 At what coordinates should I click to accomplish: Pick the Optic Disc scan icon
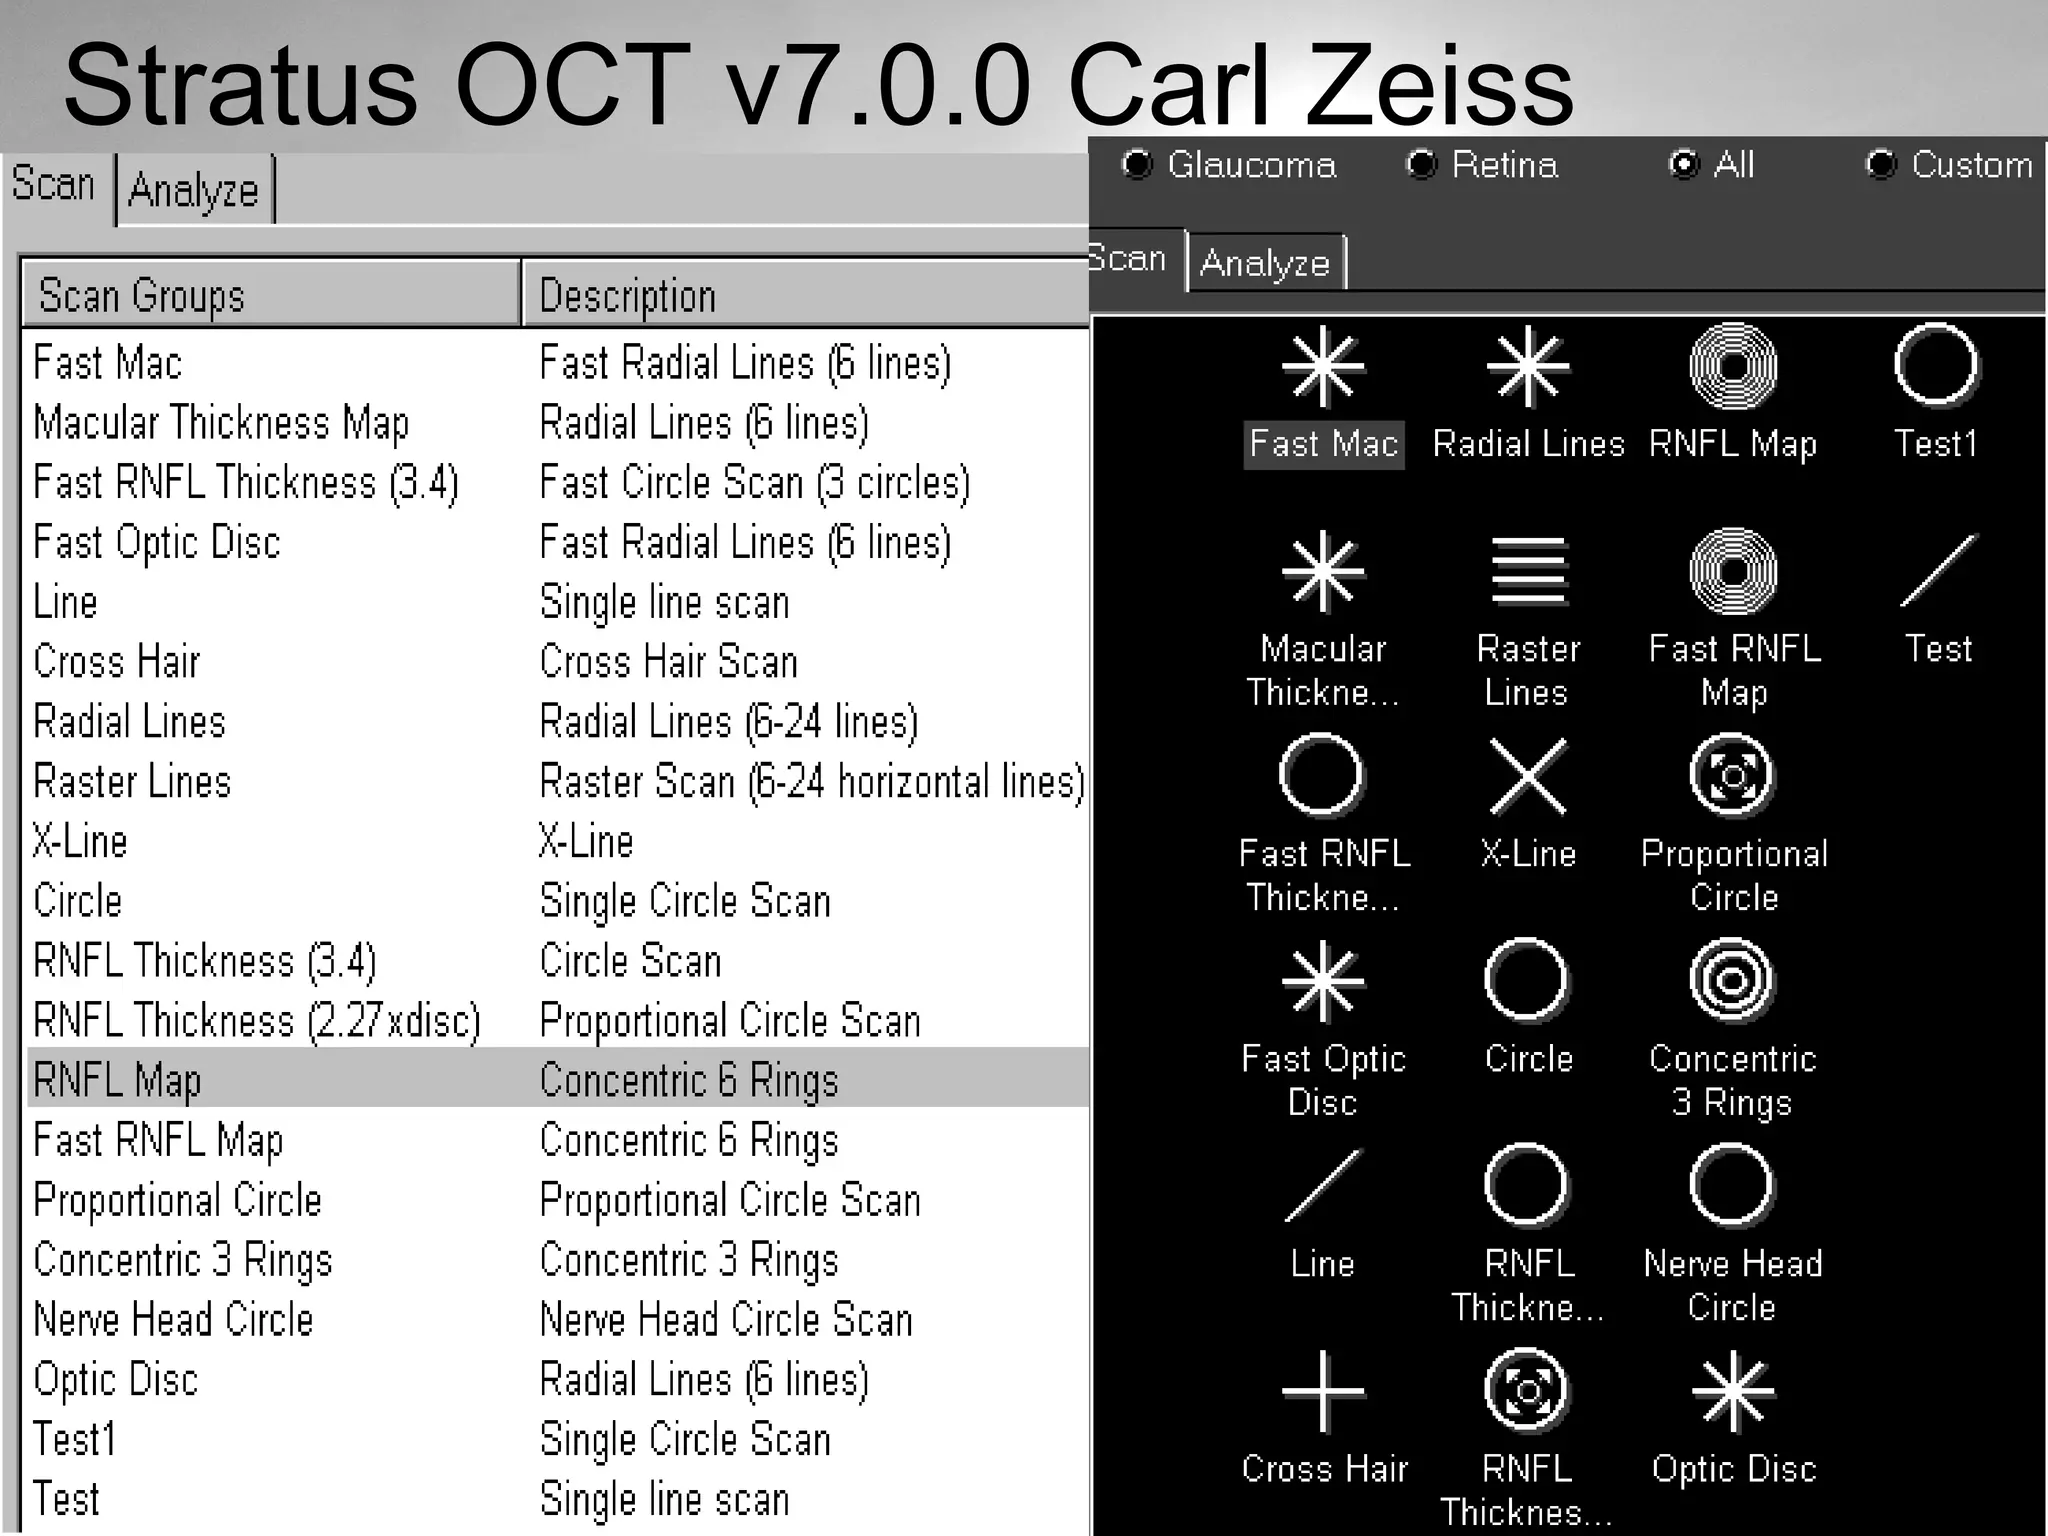click(1732, 1391)
